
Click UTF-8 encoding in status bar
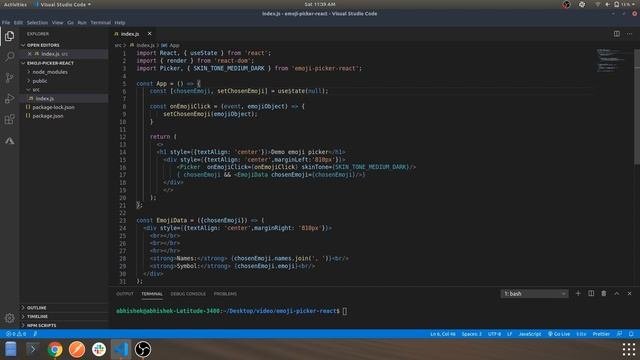pos(494,334)
